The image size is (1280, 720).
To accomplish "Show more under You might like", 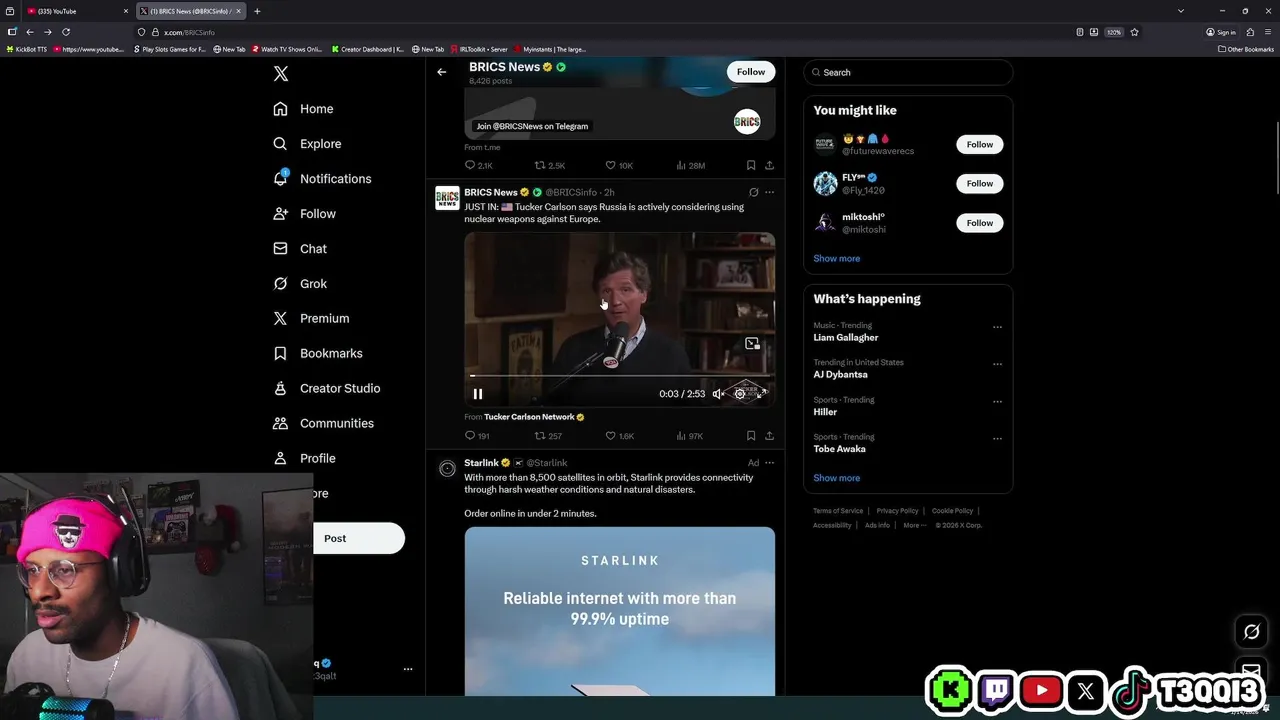I will [x=836, y=258].
